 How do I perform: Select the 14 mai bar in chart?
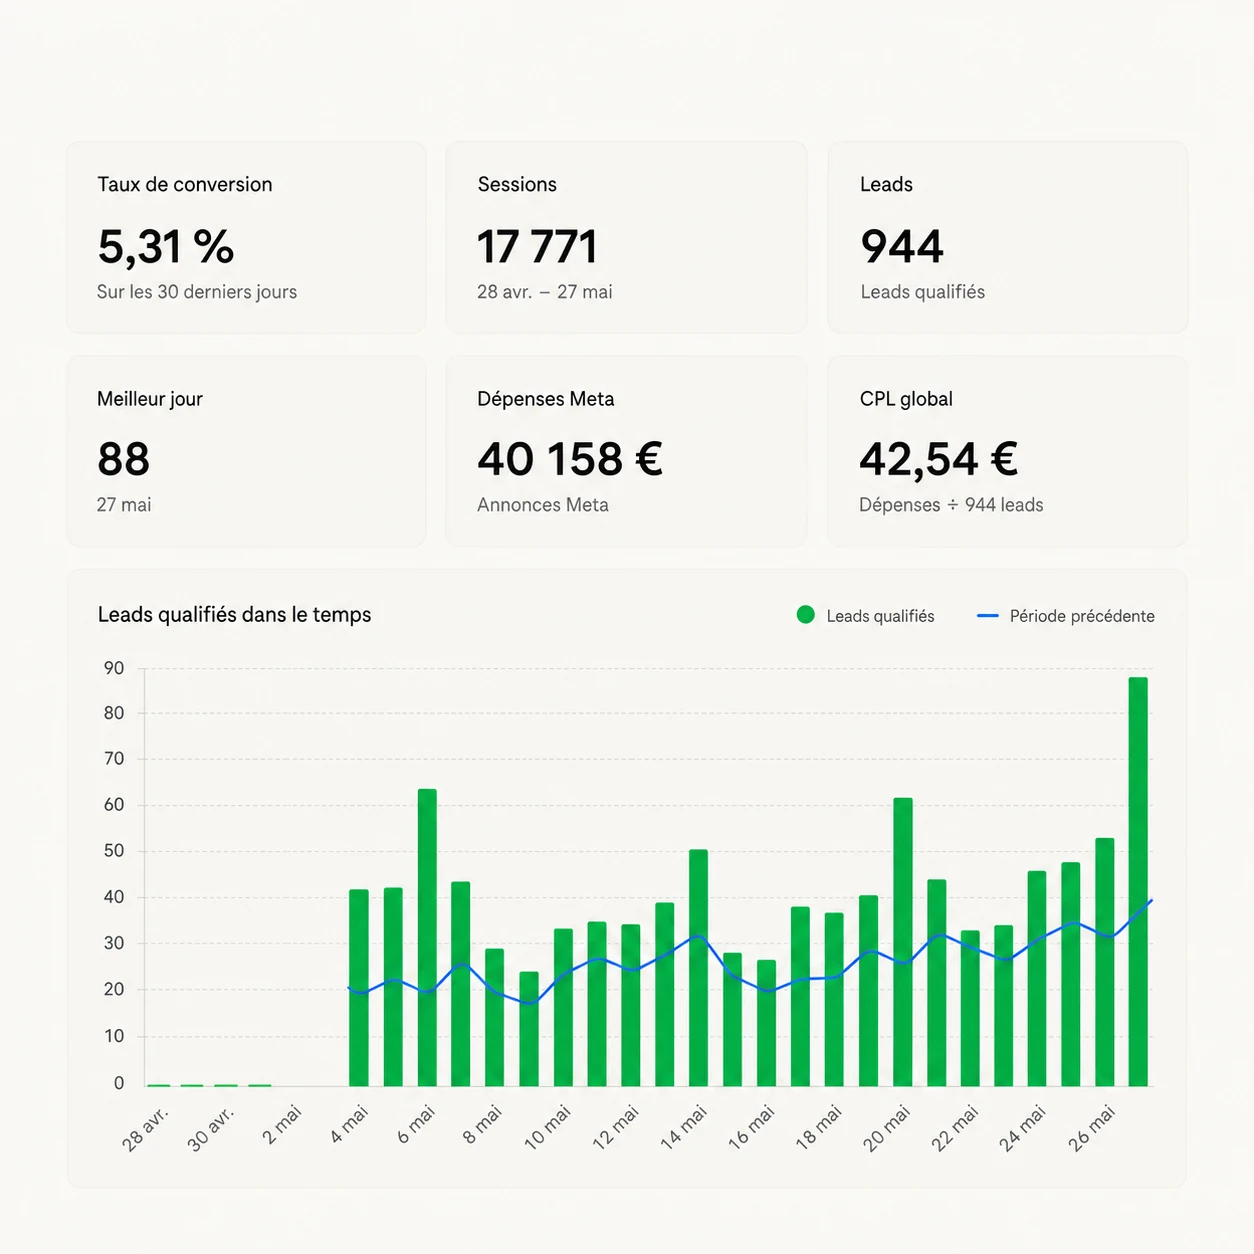(698, 968)
